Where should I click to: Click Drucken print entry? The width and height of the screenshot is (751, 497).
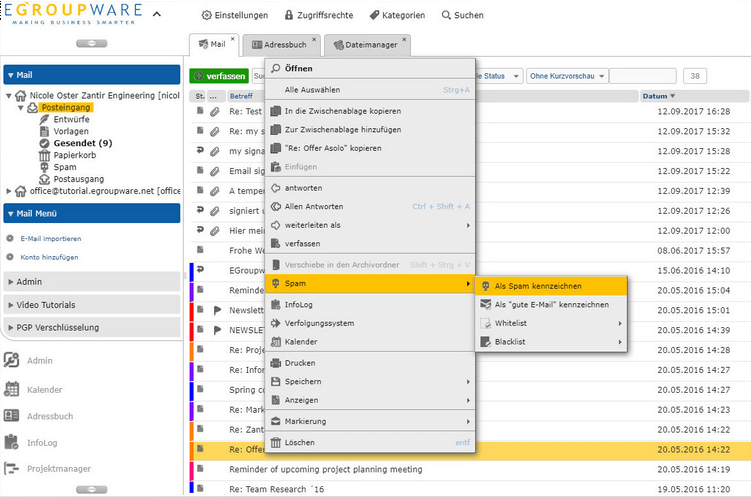tap(370, 363)
